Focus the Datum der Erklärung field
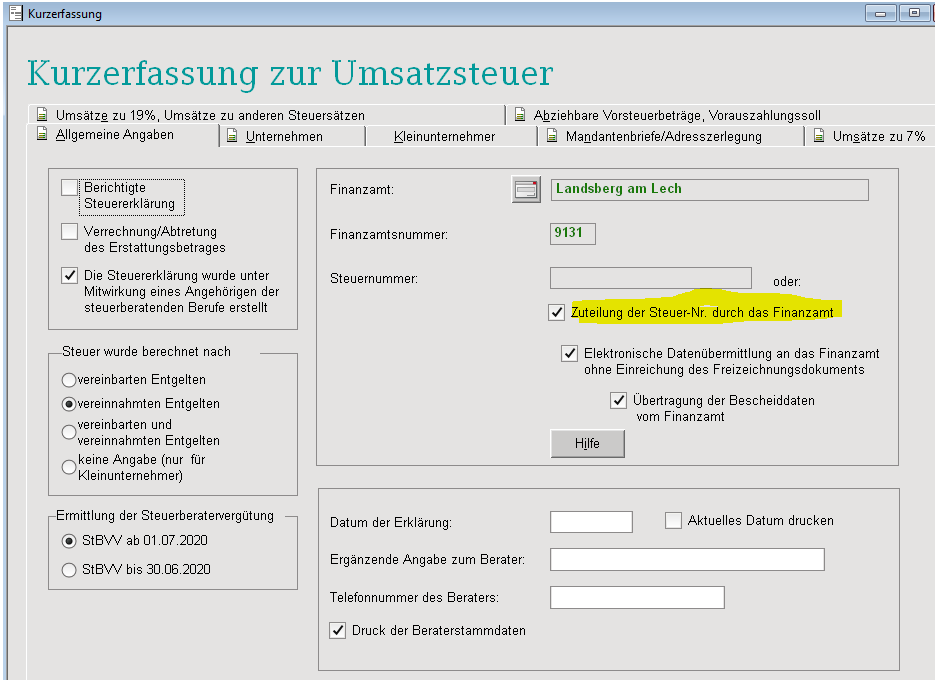The image size is (935, 680). [591, 522]
